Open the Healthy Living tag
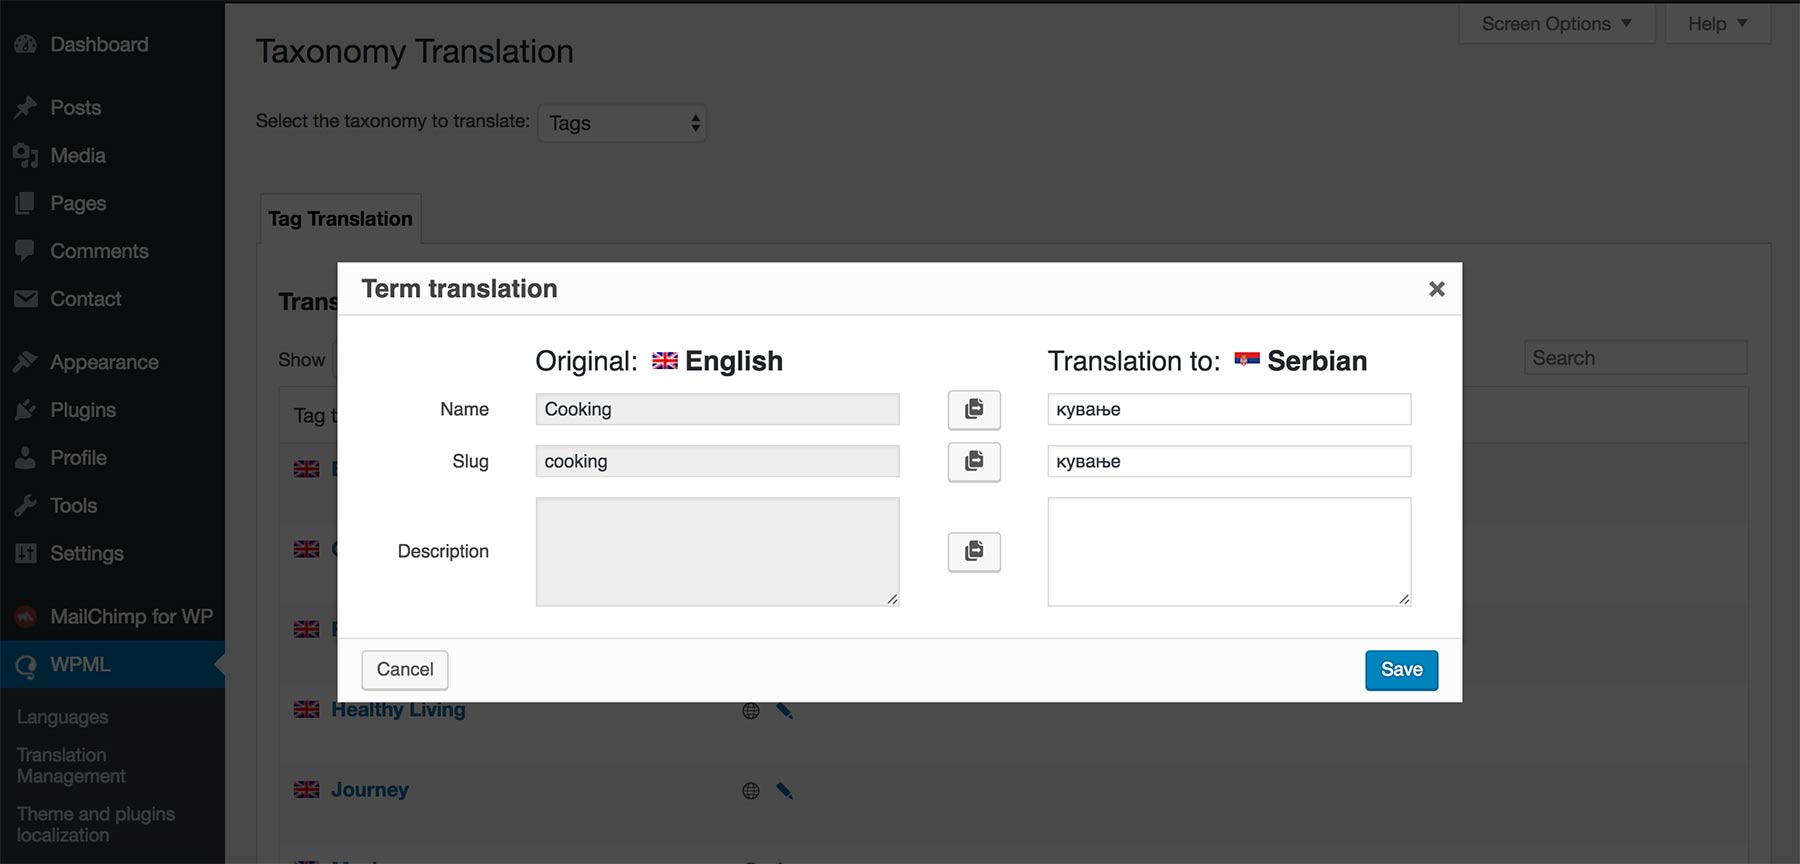The image size is (1800, 864). [x=398, y=710]
